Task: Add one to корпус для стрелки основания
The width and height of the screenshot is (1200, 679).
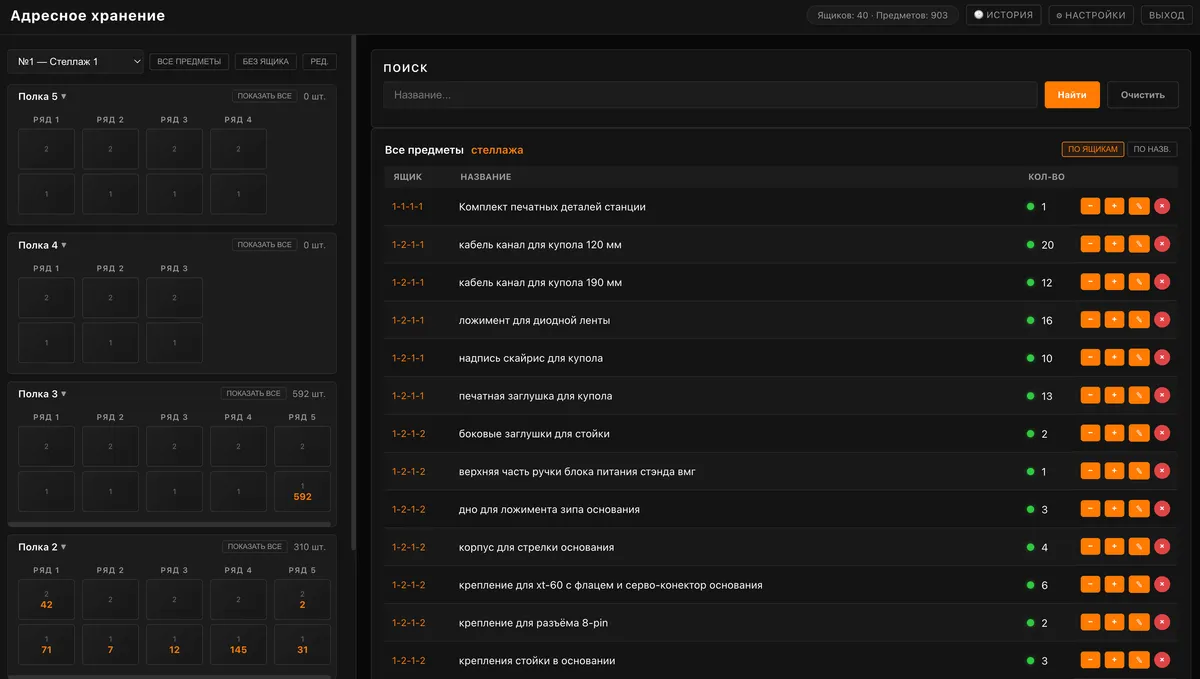Action: 1114,547
